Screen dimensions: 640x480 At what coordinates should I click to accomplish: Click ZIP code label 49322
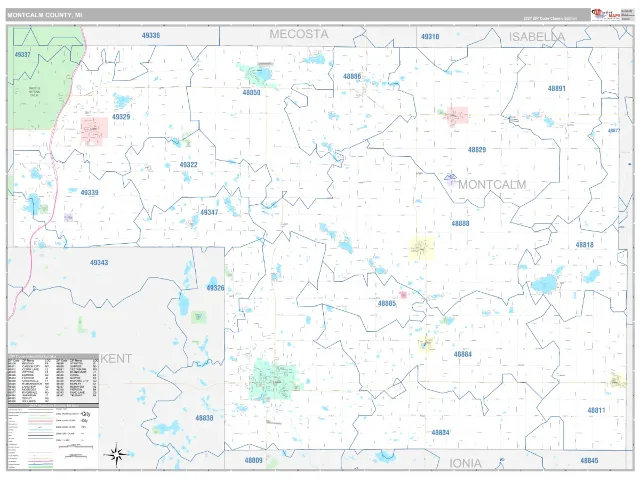point(189,165)
